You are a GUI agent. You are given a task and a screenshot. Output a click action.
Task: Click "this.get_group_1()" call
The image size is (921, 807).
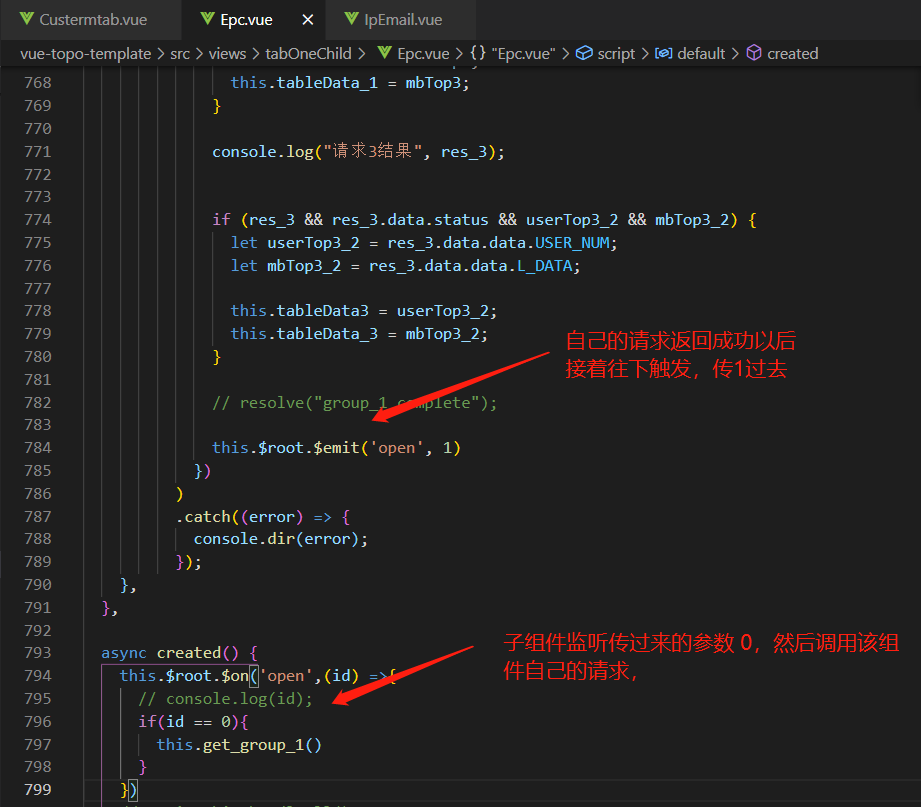[x=239, y=745]
